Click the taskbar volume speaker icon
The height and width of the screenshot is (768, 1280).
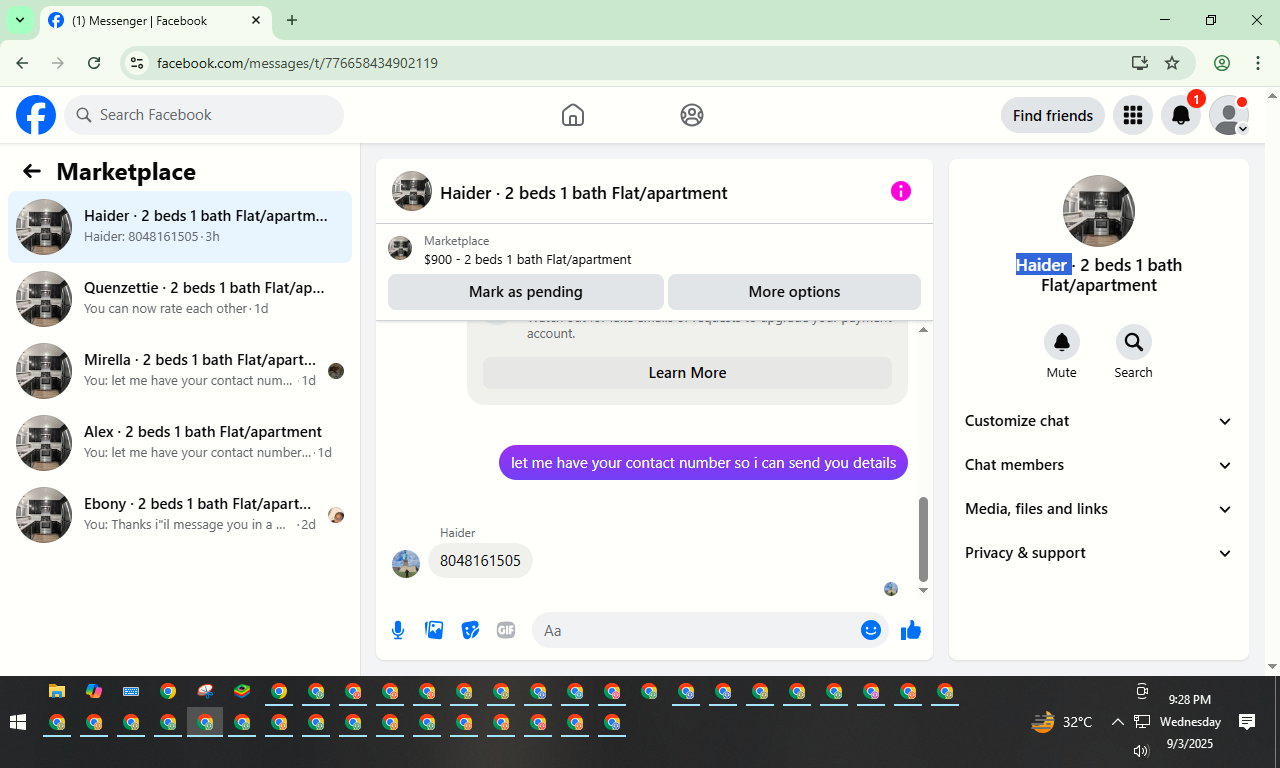coord(1142,750)
